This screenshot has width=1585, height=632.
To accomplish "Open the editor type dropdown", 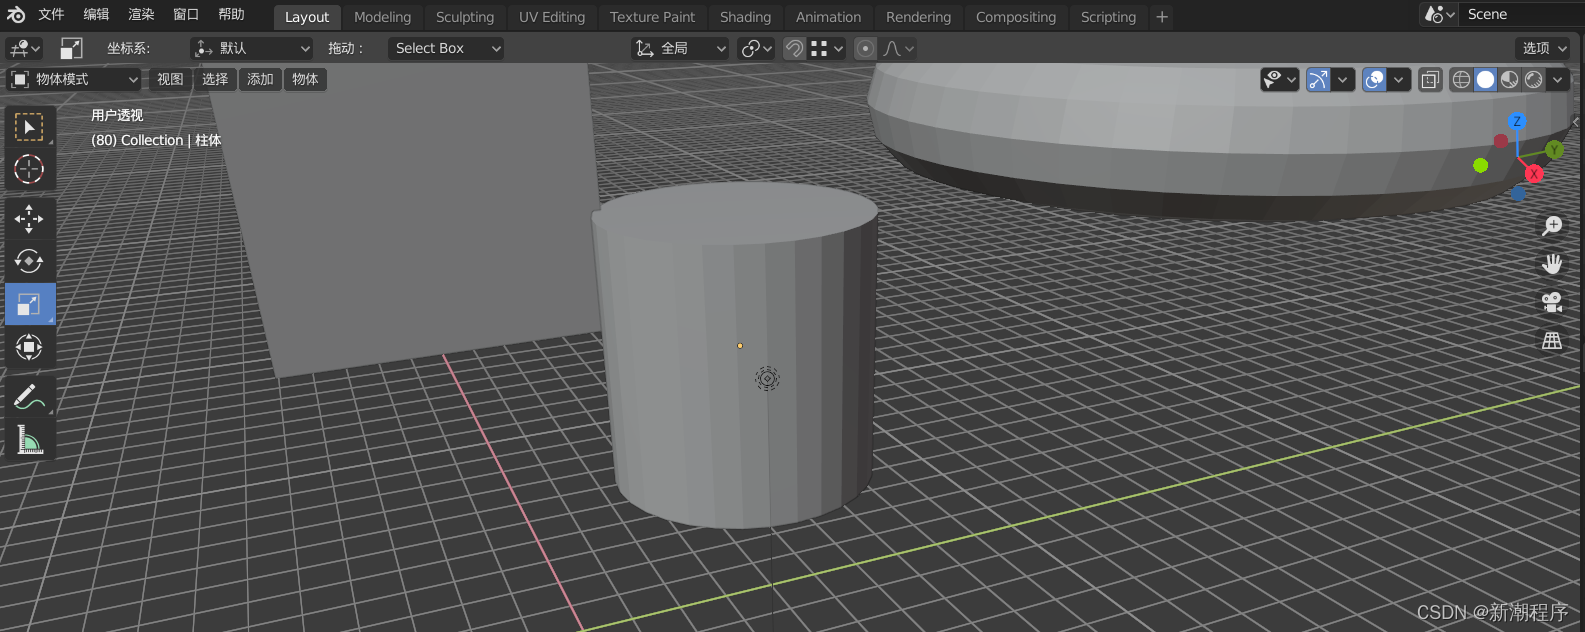I will pos(24,48).
